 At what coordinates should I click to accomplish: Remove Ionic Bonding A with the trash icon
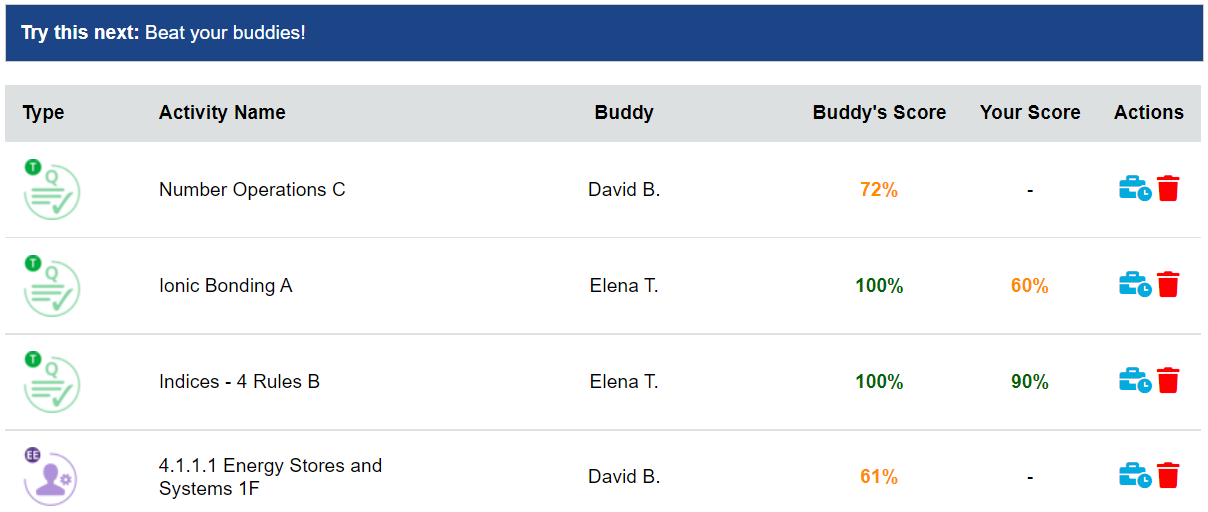[x=1168, y=284]
